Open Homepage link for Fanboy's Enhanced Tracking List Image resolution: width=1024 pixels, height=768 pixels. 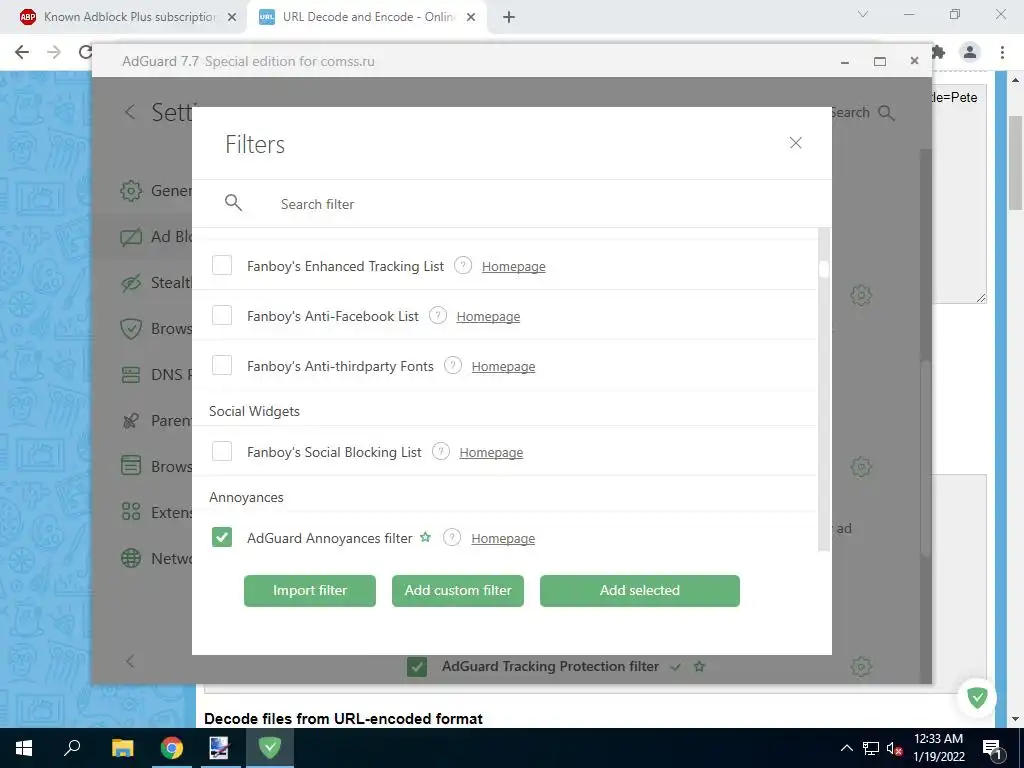(x=513, y=266)
